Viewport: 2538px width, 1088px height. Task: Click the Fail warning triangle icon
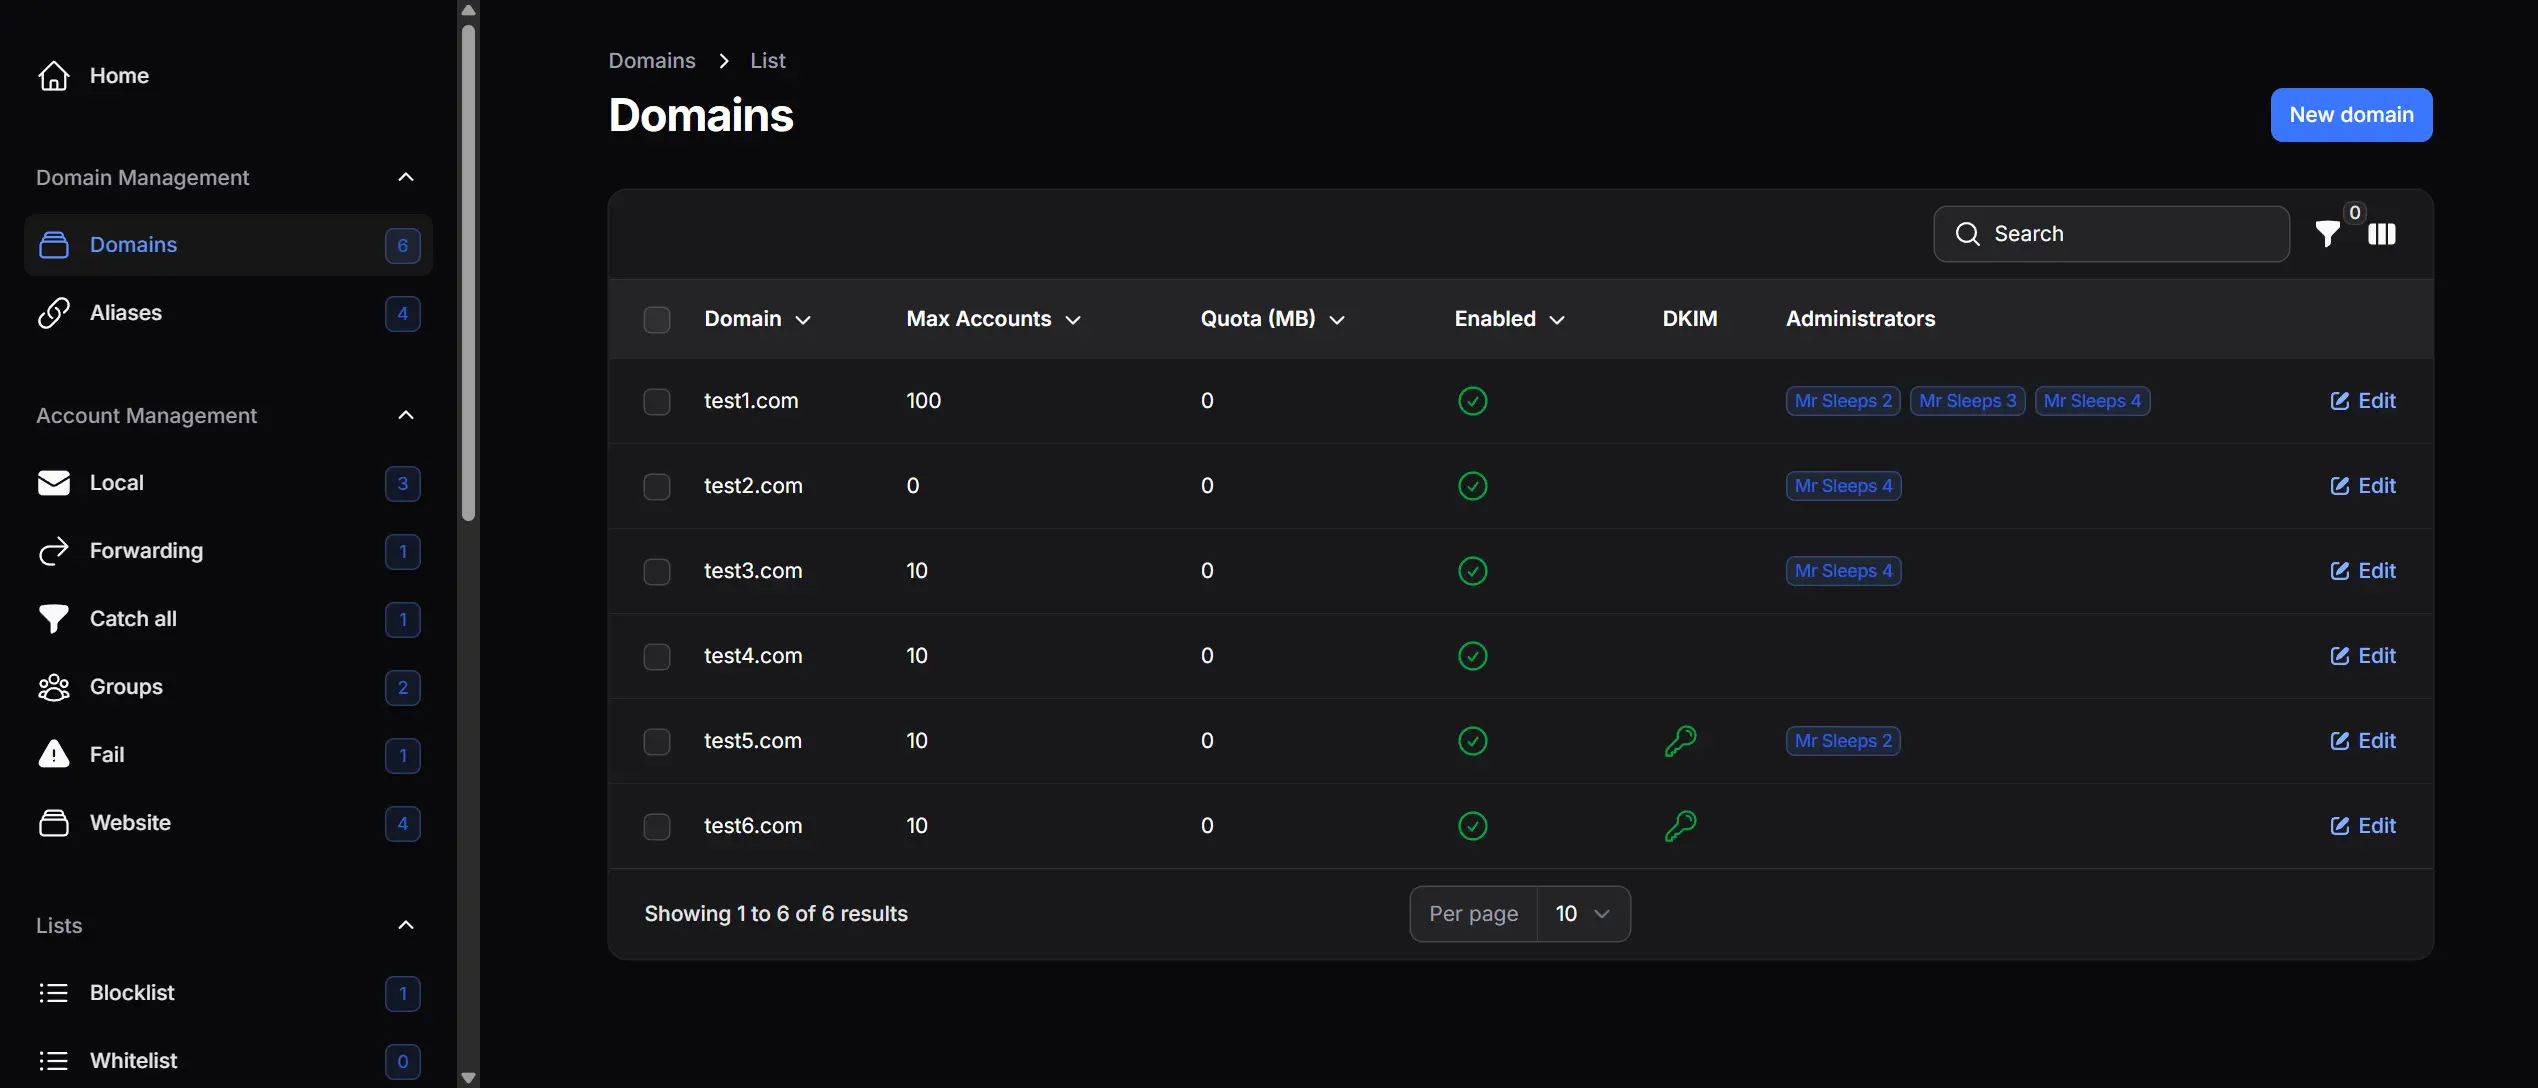[x=54, y=755]
